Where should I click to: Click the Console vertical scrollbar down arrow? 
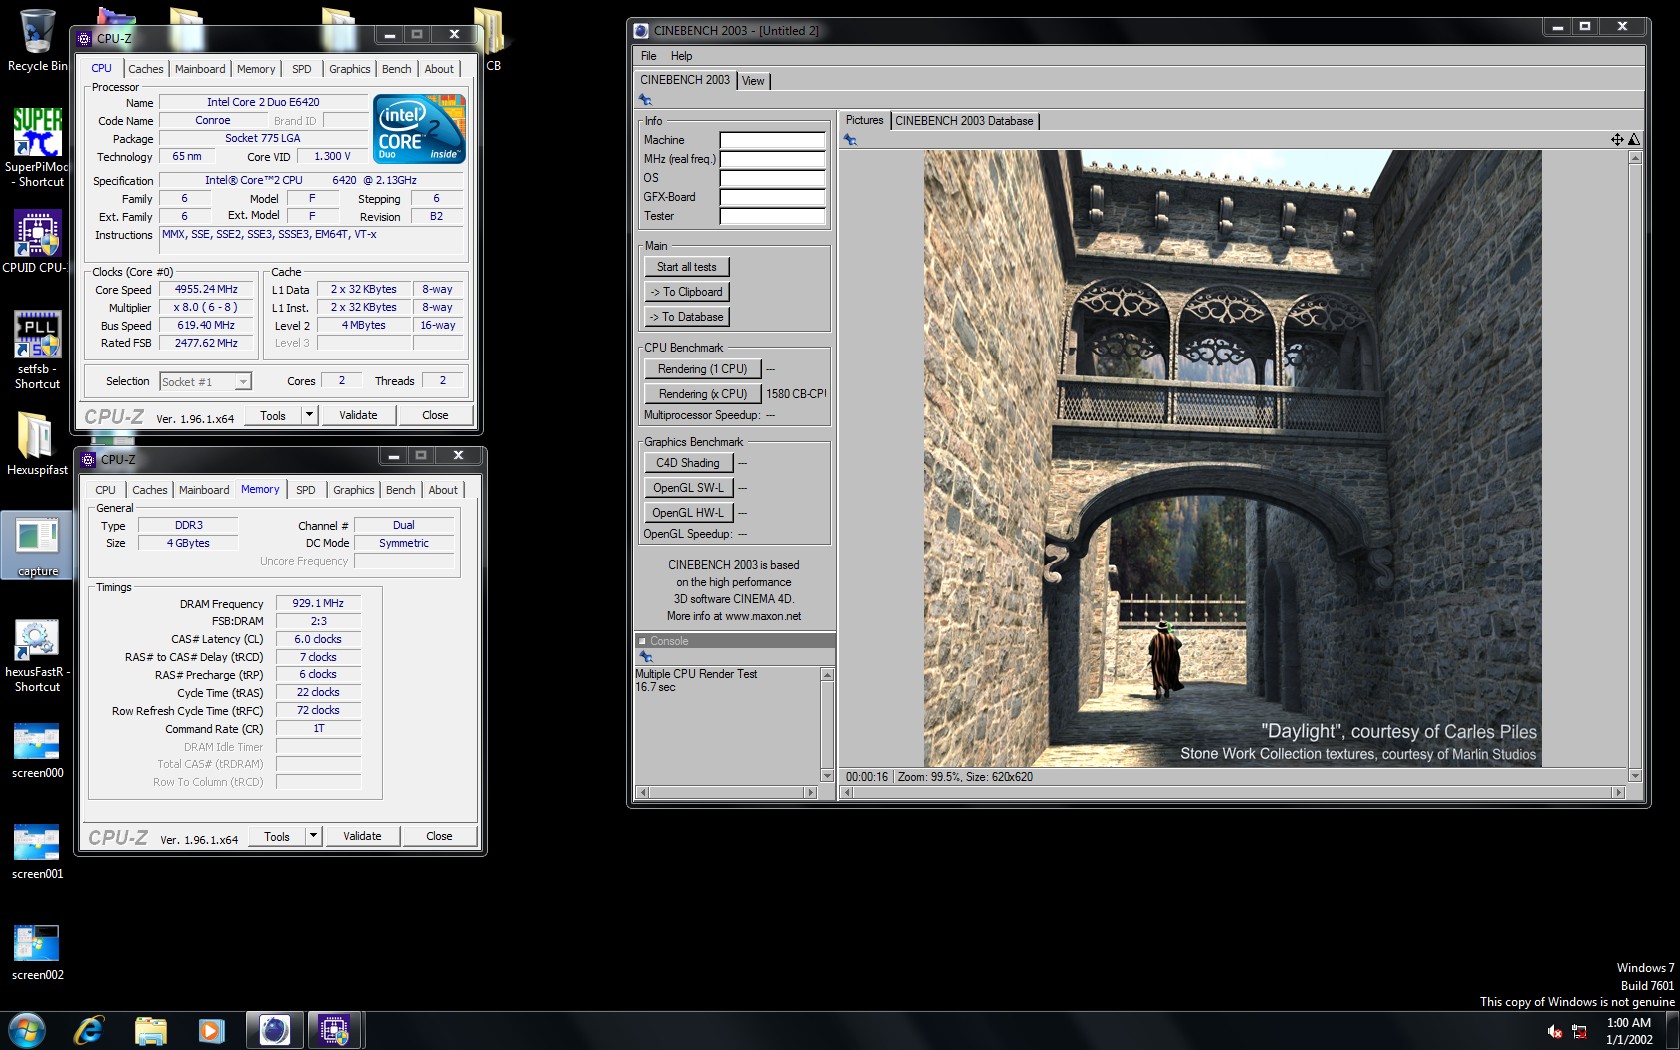827,776
